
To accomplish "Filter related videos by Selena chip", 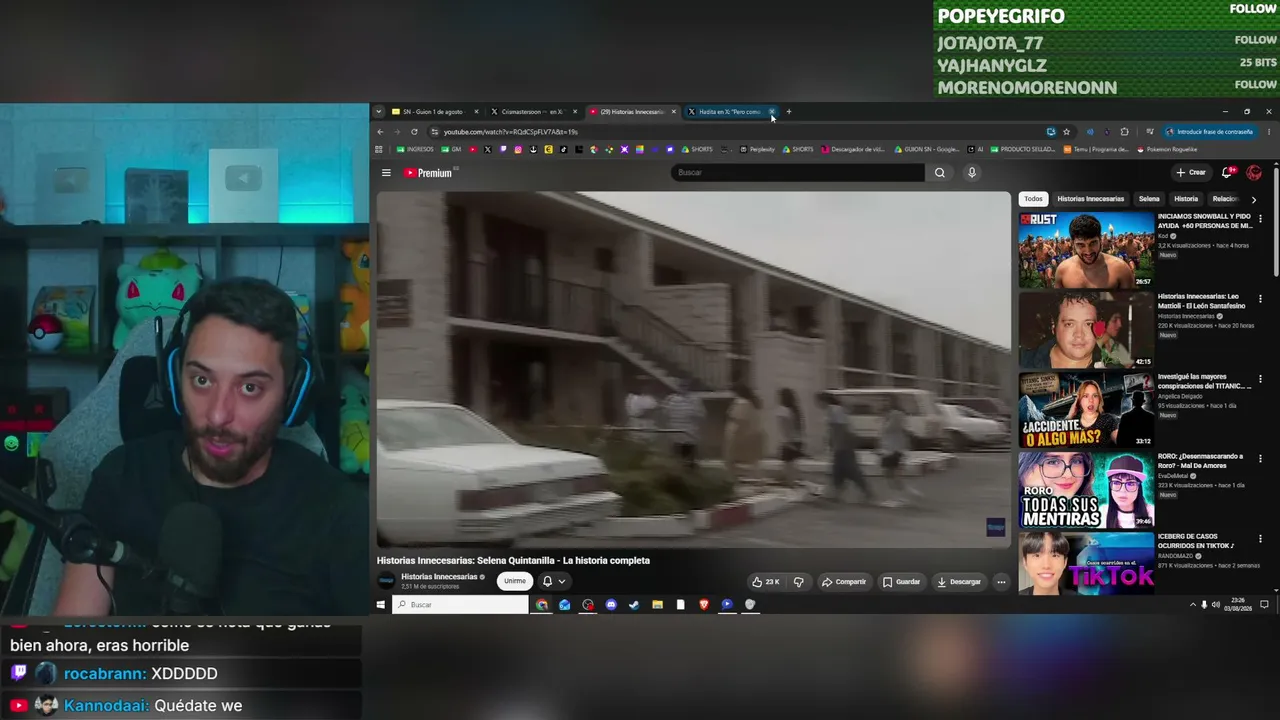I will (x=1149, y=199).
